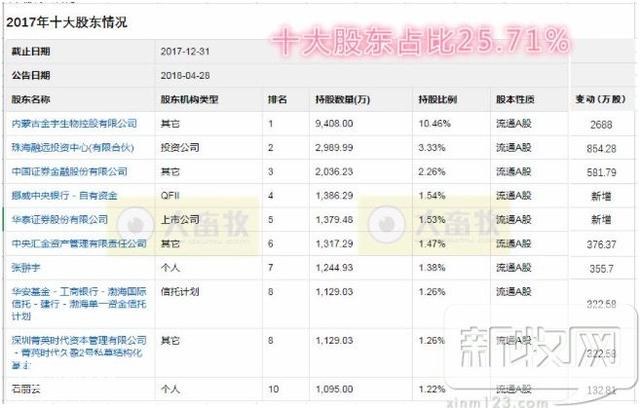Open 华泰证券股份有限公司 link
The width and height of the screenshot is (640, 408).
[x=60, y=220]
